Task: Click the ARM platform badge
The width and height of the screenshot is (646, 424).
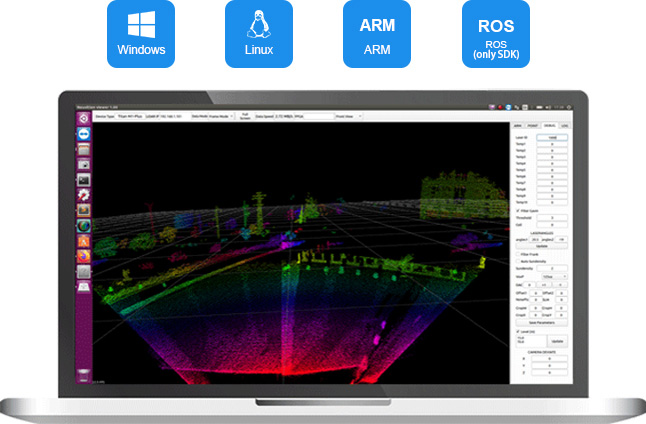Action: (377, 34)
